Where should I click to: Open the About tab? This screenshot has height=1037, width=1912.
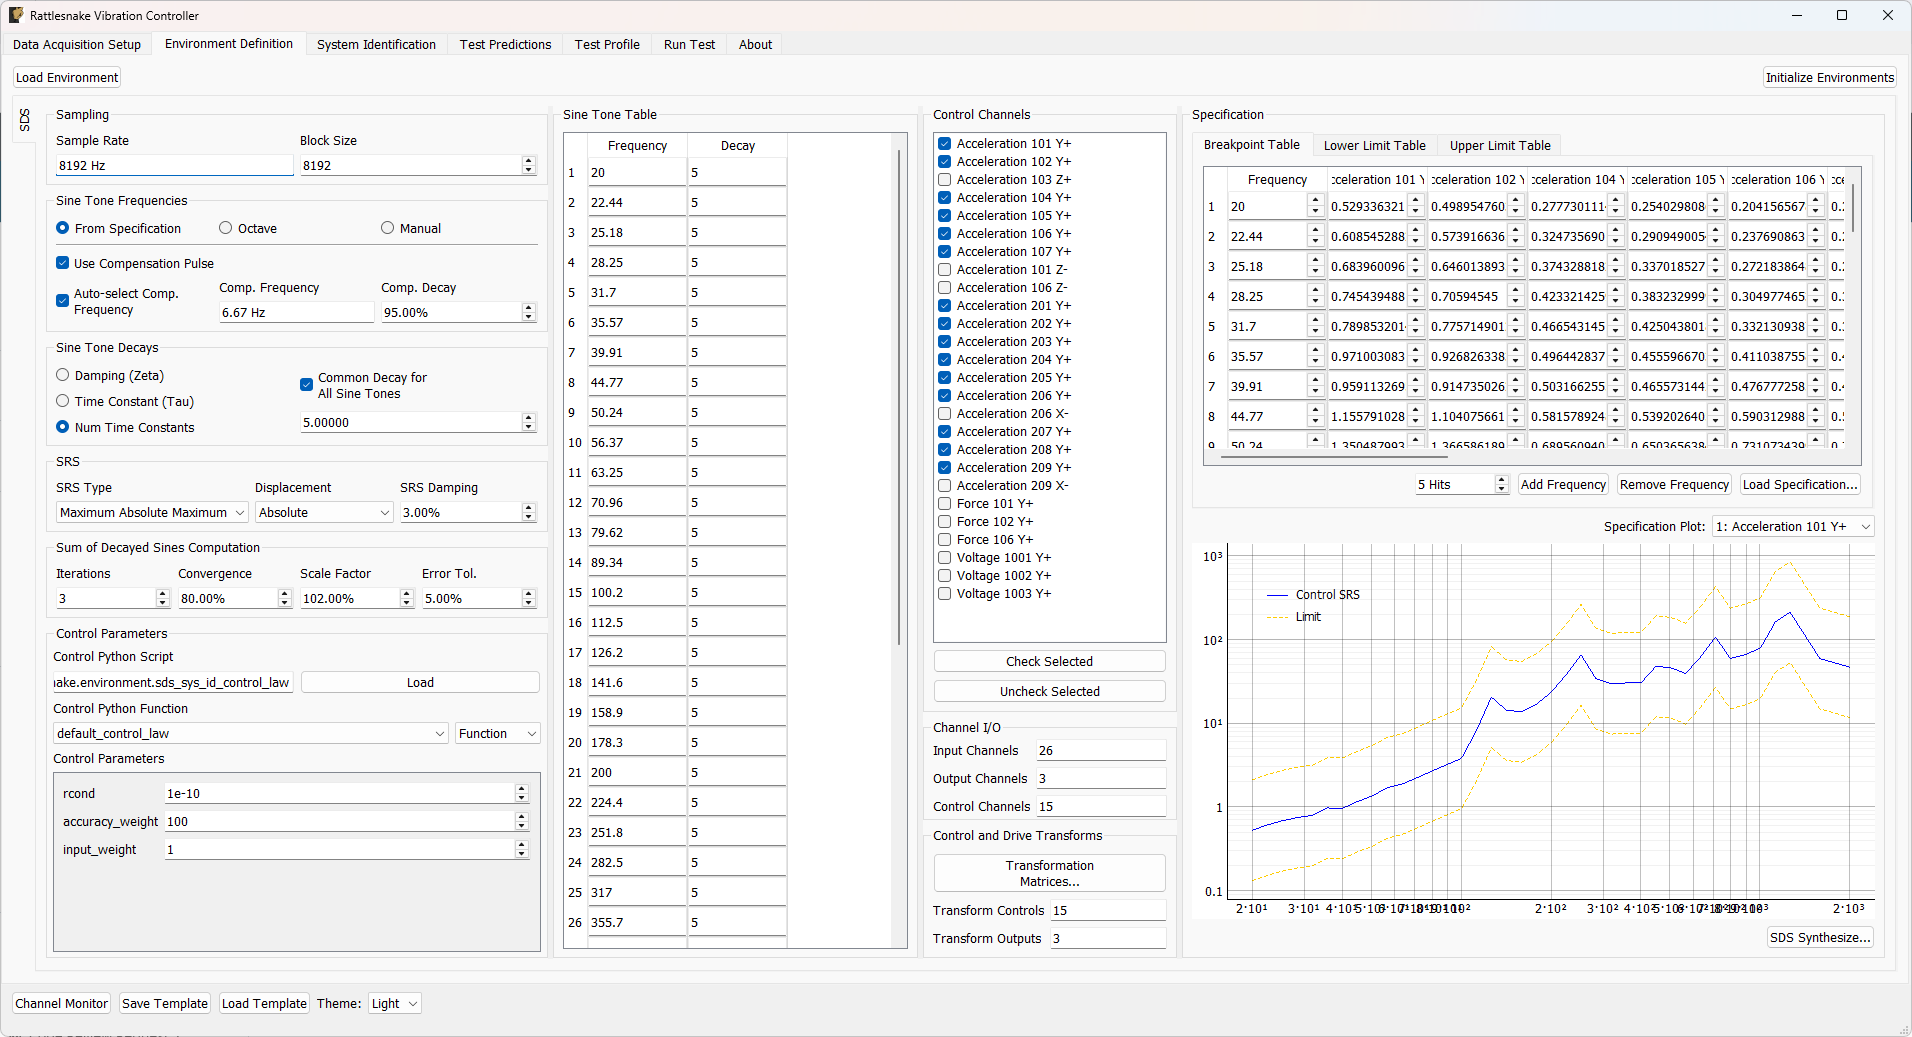[x=755, y=44]
